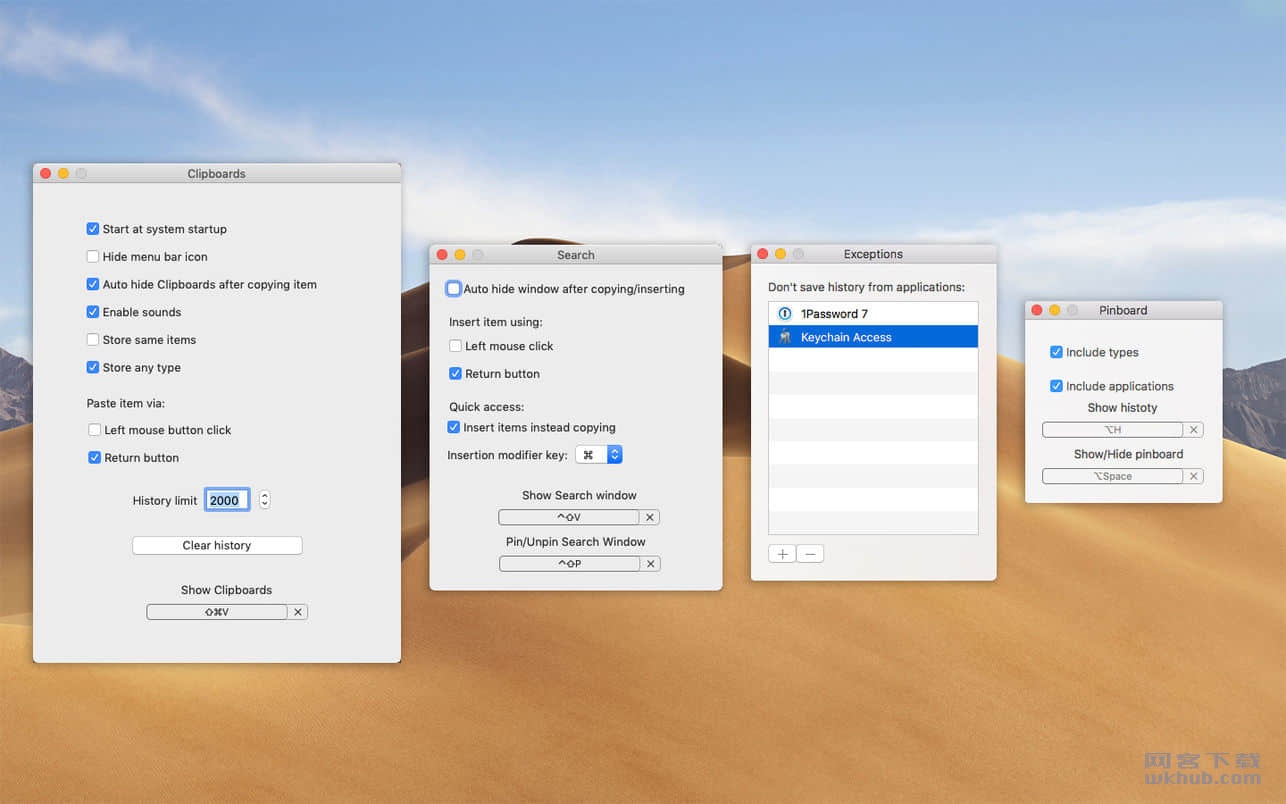Toggle Store any type checkbox

93,368
